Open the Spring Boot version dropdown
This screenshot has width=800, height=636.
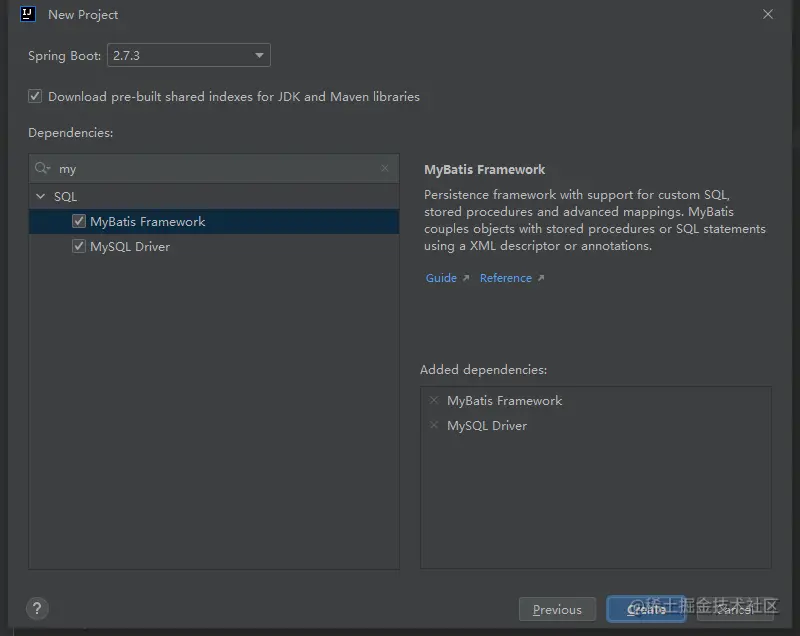pyautogui.click(x=188, y=55)
